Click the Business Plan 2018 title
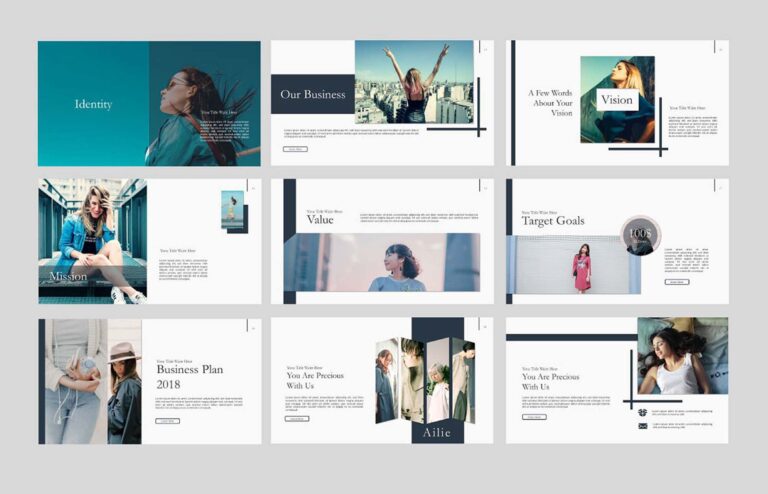Screen dimensions: 768x494 coord(189,376)
